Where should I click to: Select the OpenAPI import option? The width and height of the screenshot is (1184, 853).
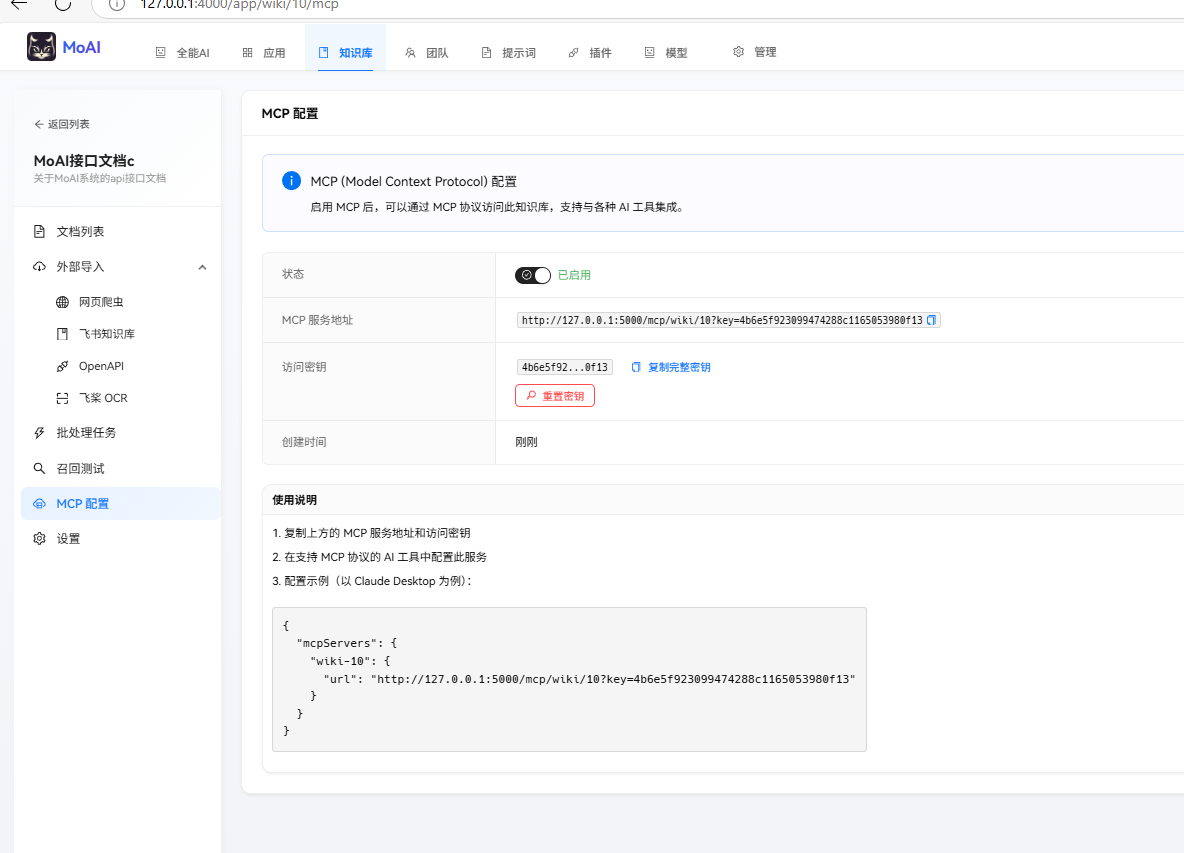click(x=100, y=366)
